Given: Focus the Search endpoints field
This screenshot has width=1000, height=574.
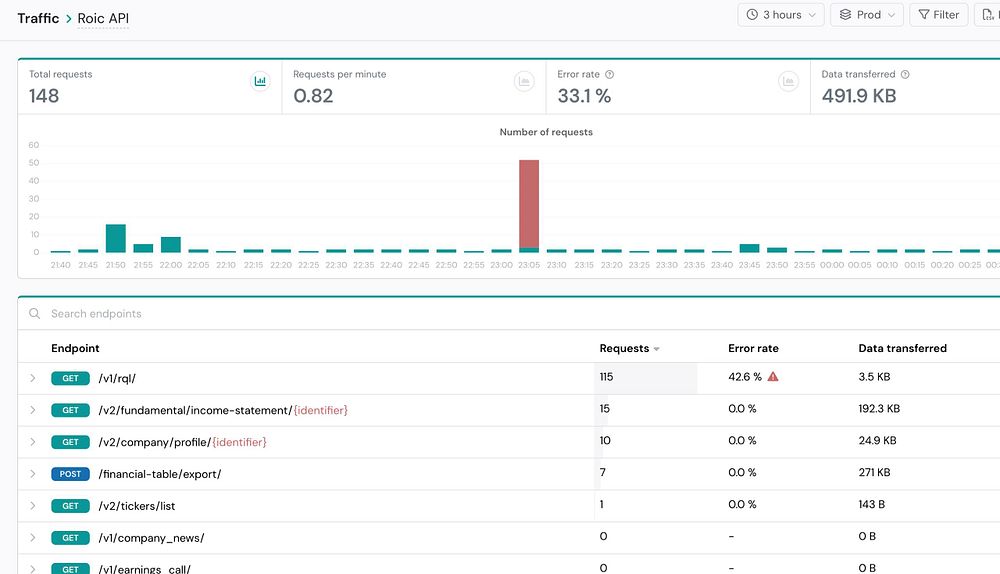Looking at the screenshot, I should pyautogui.click(x=510, y=314).
